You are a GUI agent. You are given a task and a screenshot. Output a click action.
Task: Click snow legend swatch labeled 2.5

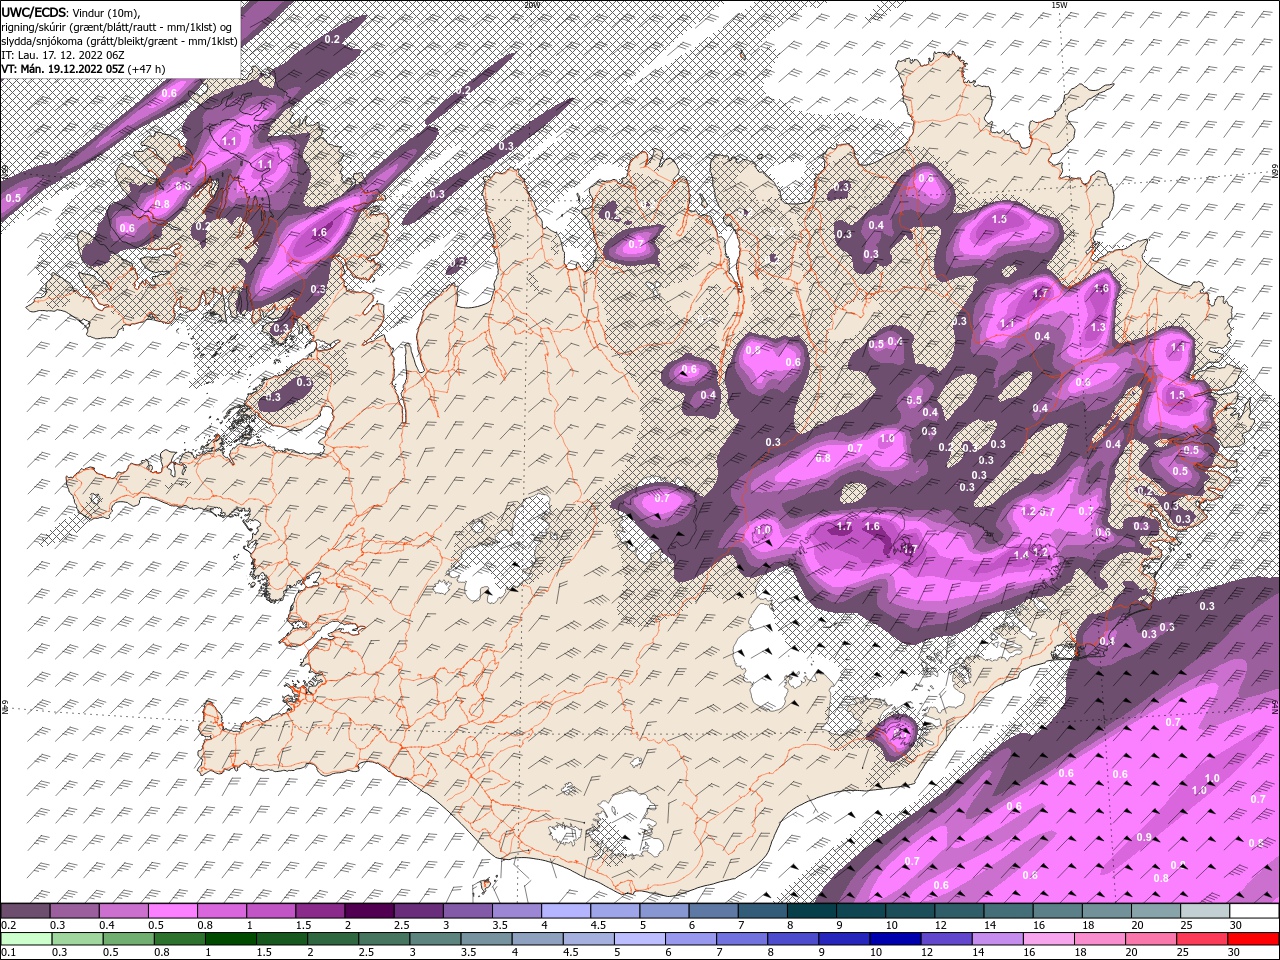click(419, 911)
